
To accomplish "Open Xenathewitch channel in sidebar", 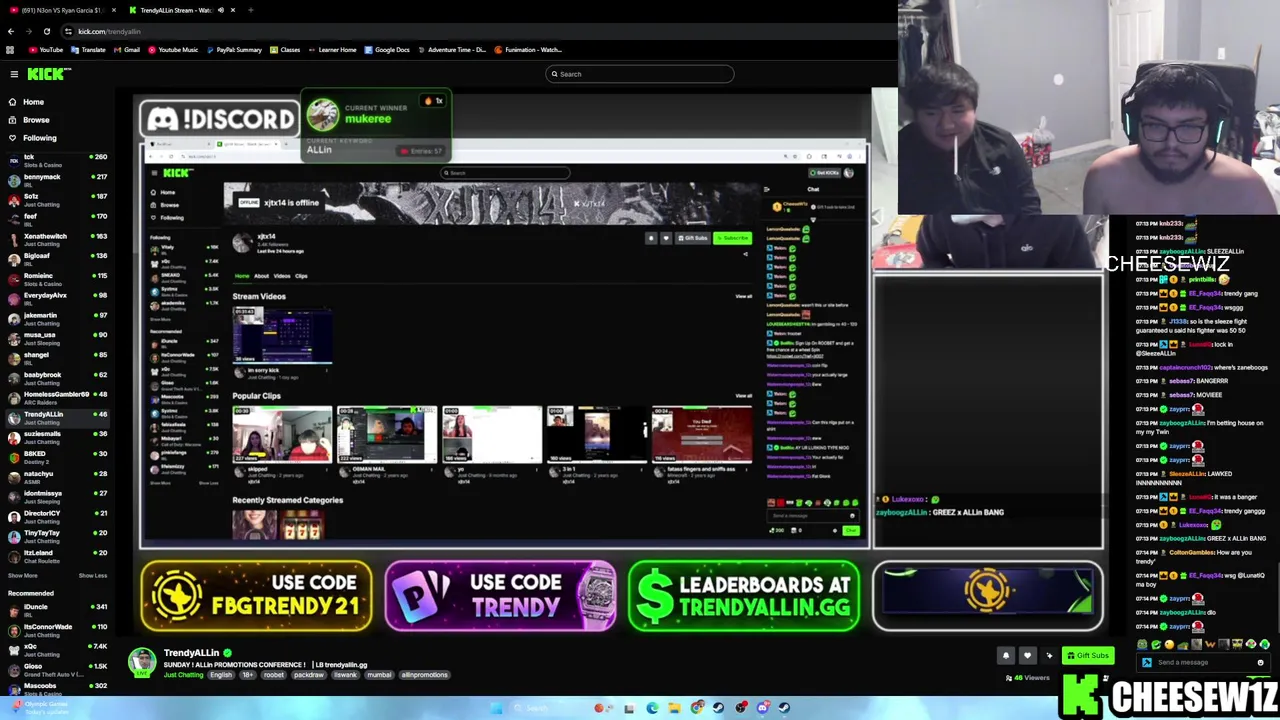I will (58, 240).
